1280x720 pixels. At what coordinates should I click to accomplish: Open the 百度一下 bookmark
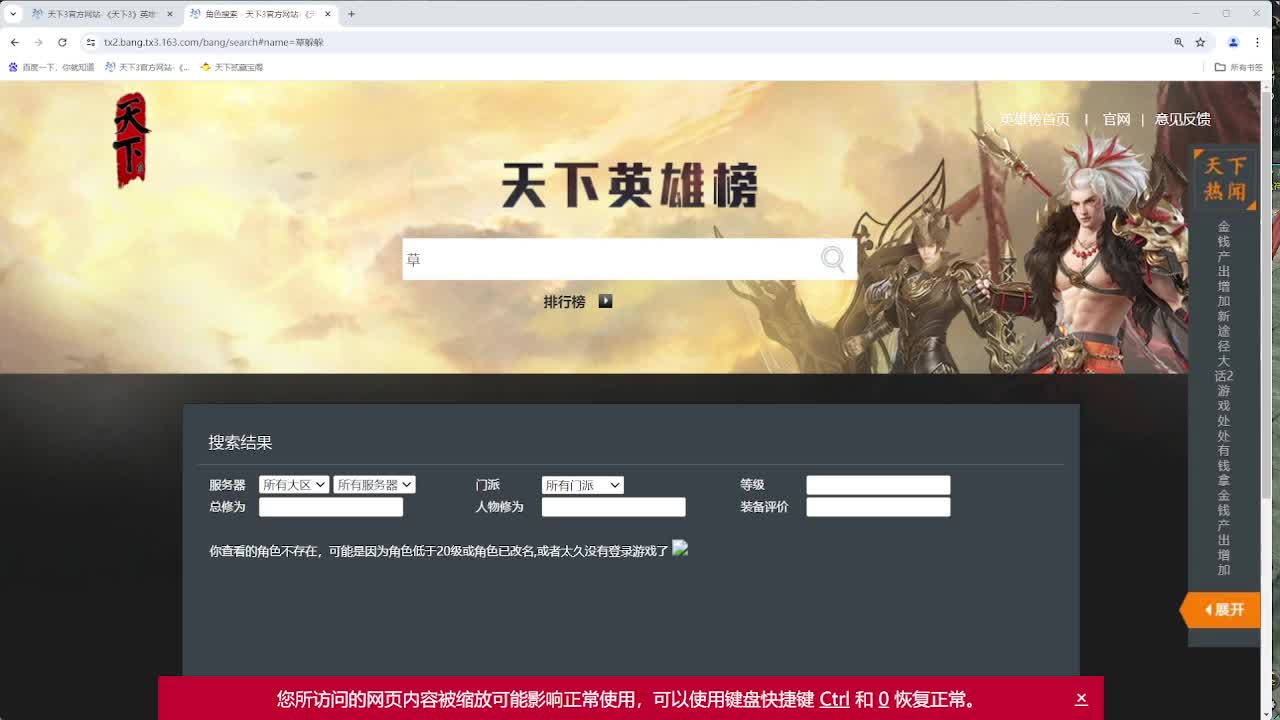click(x=51, y=67)
